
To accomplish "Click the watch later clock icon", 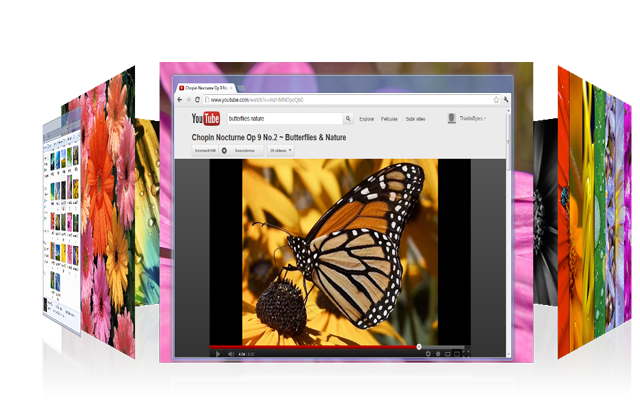I will click(x=438, y=354).
